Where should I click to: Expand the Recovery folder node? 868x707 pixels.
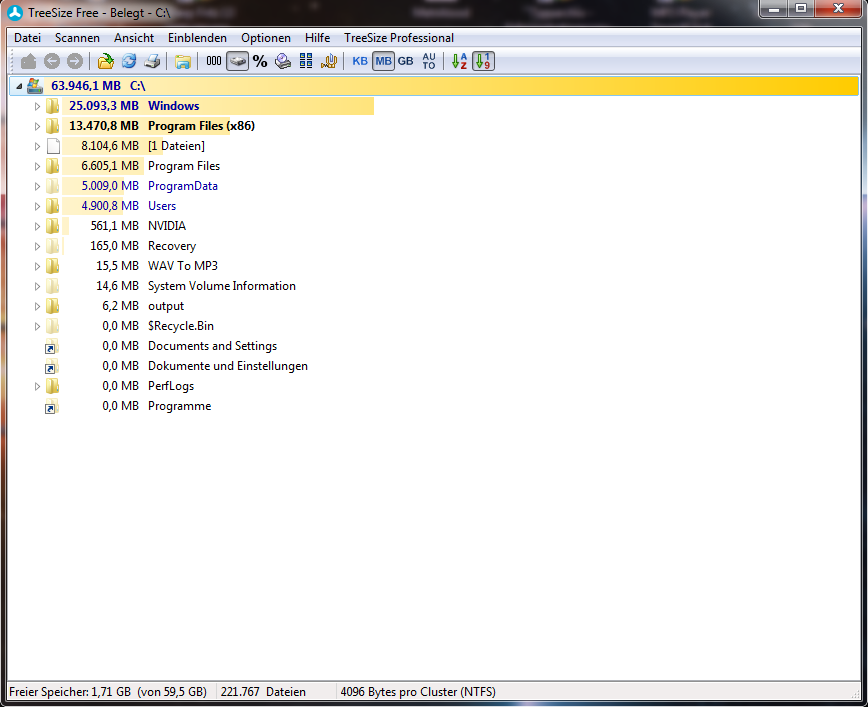point(37,246)
